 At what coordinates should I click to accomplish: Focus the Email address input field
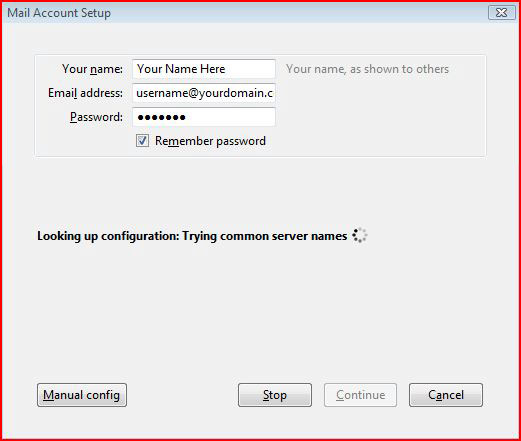204,93
